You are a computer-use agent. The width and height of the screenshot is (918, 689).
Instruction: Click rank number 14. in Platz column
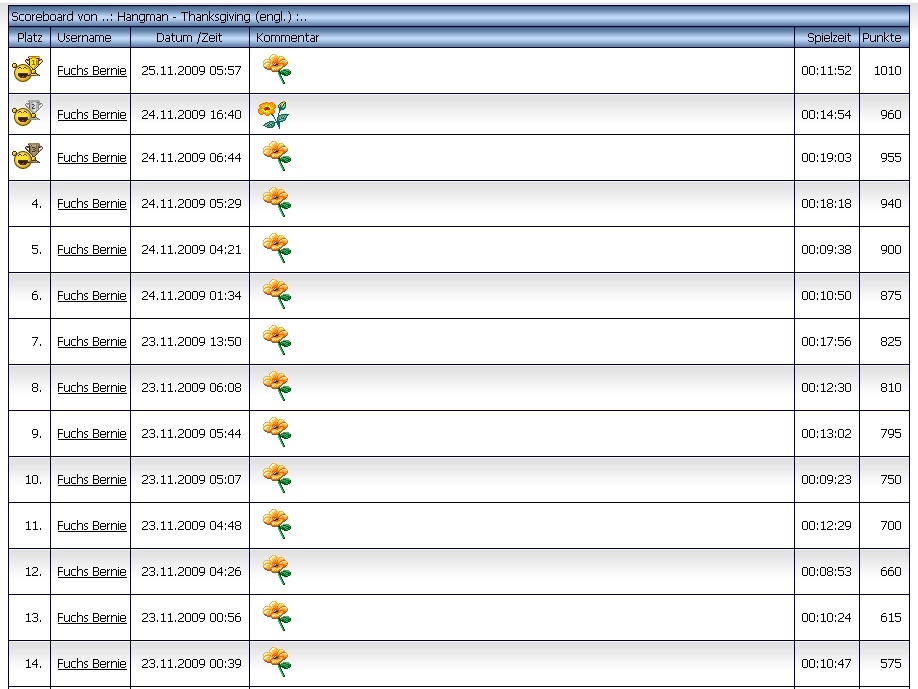pyautogui.click(x=33, y=663)
